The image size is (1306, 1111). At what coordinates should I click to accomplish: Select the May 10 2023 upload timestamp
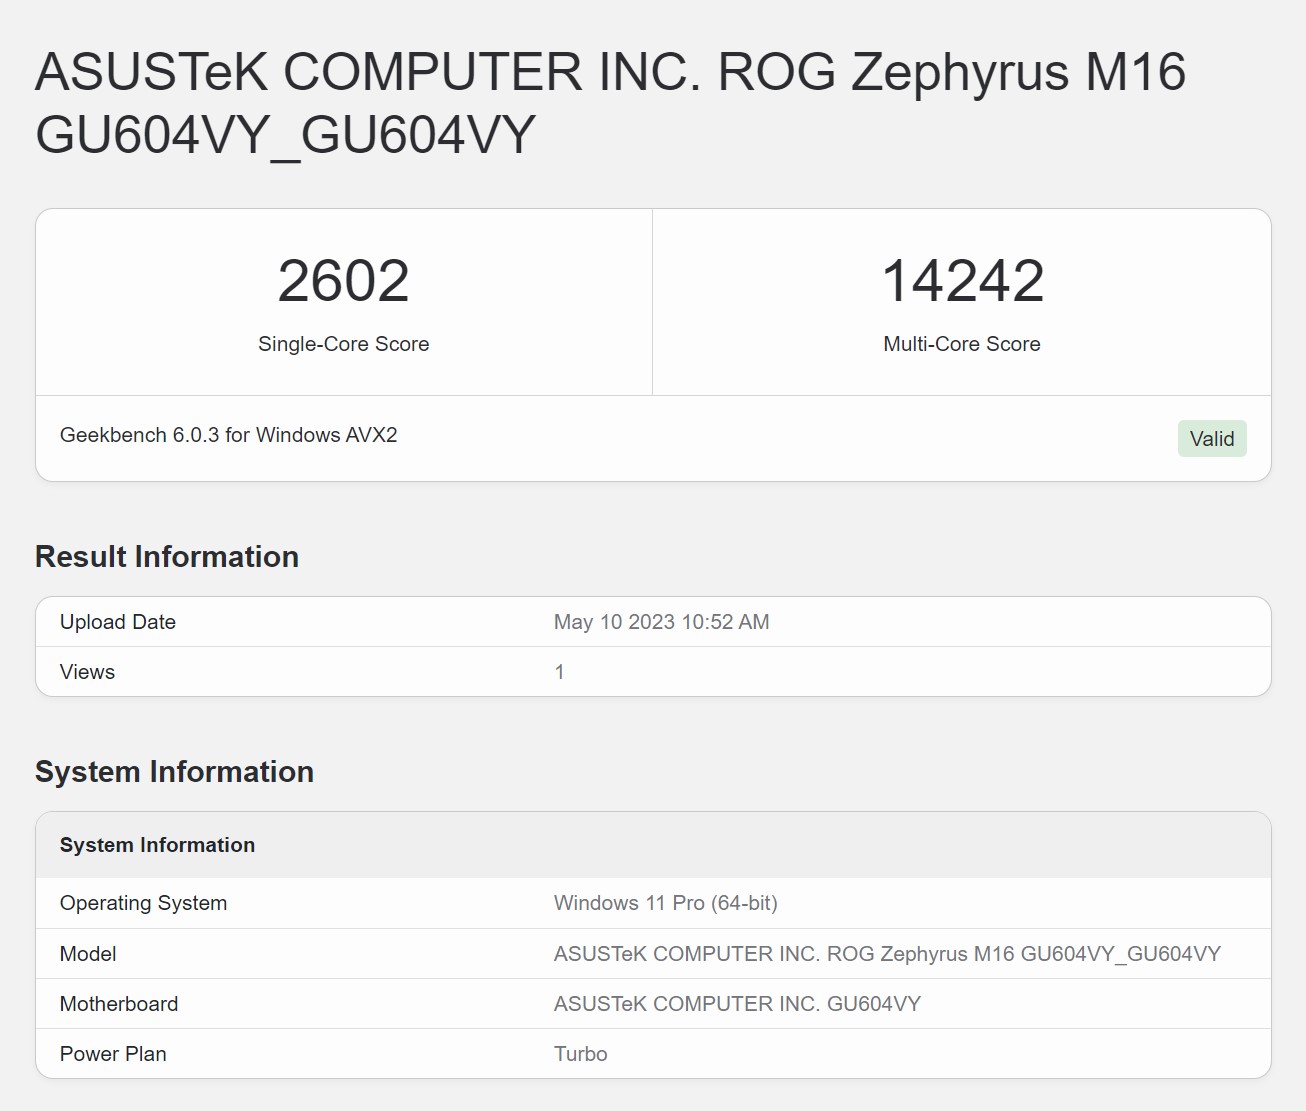(x=661, y=622)
